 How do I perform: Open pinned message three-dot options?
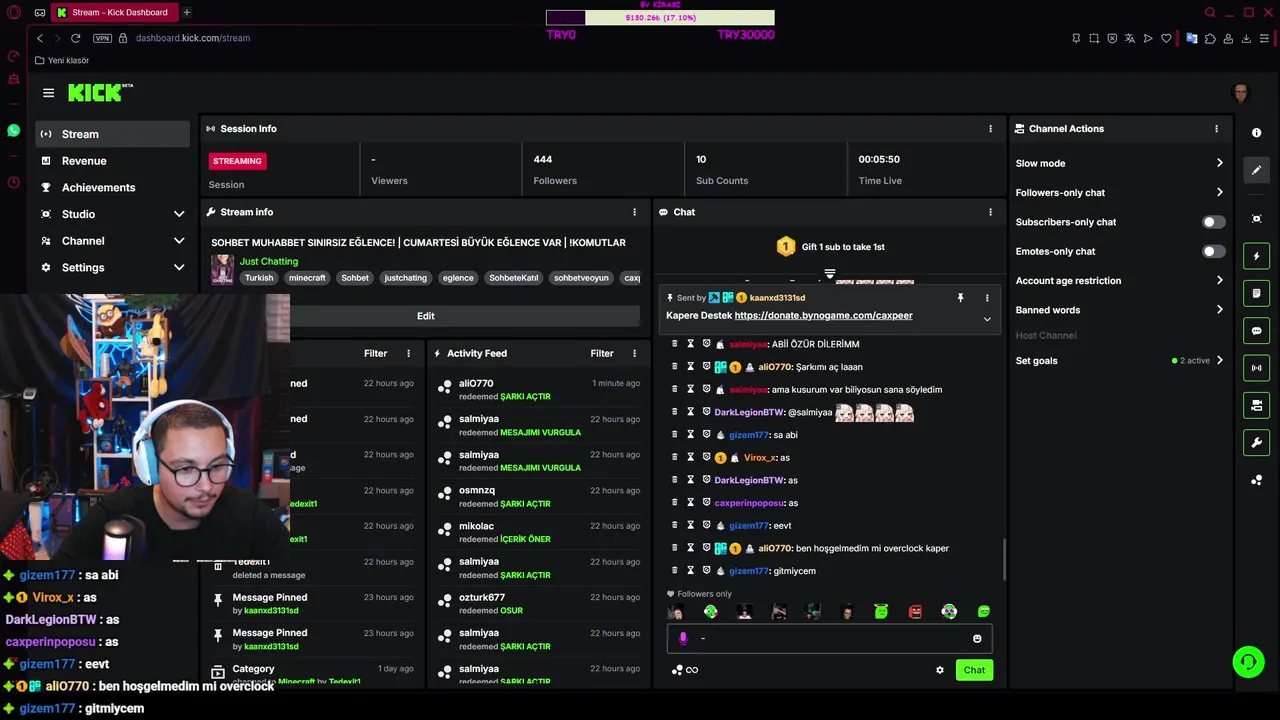click(987, 298)
